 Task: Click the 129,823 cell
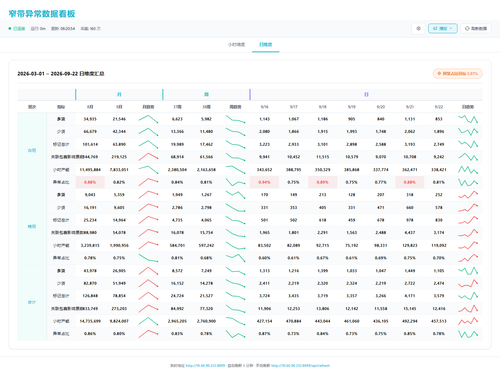410,245
